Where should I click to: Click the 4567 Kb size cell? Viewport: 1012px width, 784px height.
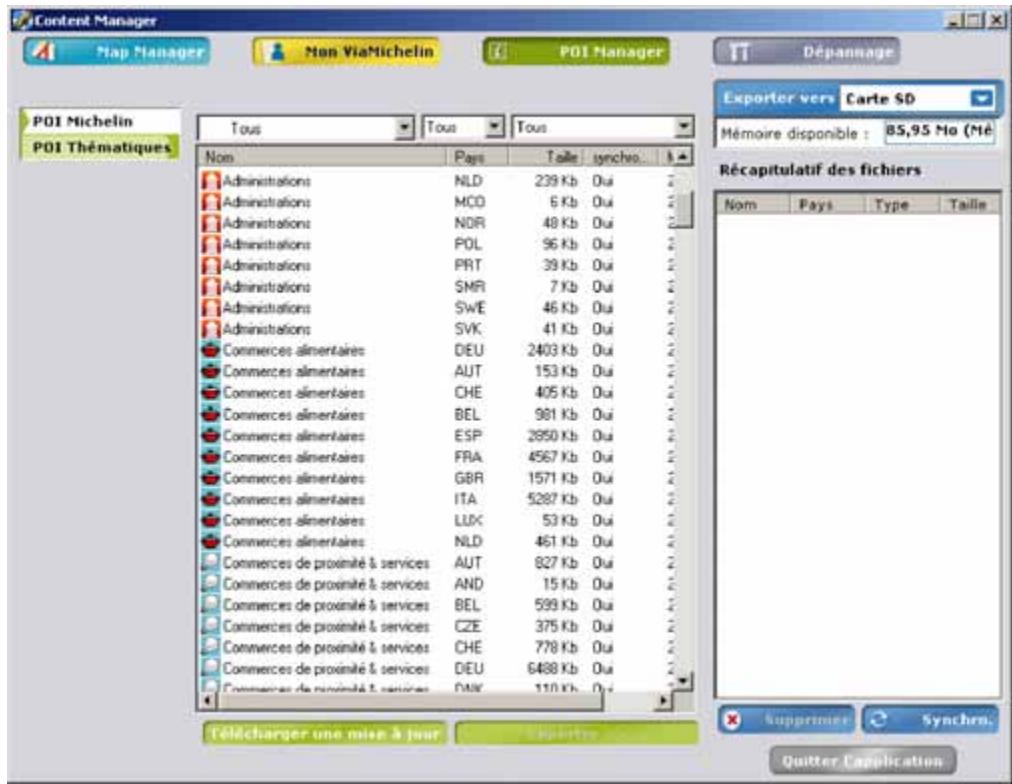(552, 457)
